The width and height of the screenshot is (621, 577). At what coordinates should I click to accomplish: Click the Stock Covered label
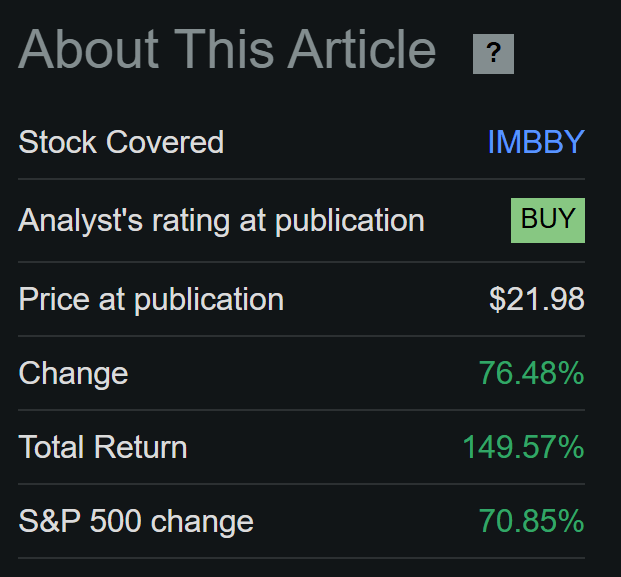point(121,142)
